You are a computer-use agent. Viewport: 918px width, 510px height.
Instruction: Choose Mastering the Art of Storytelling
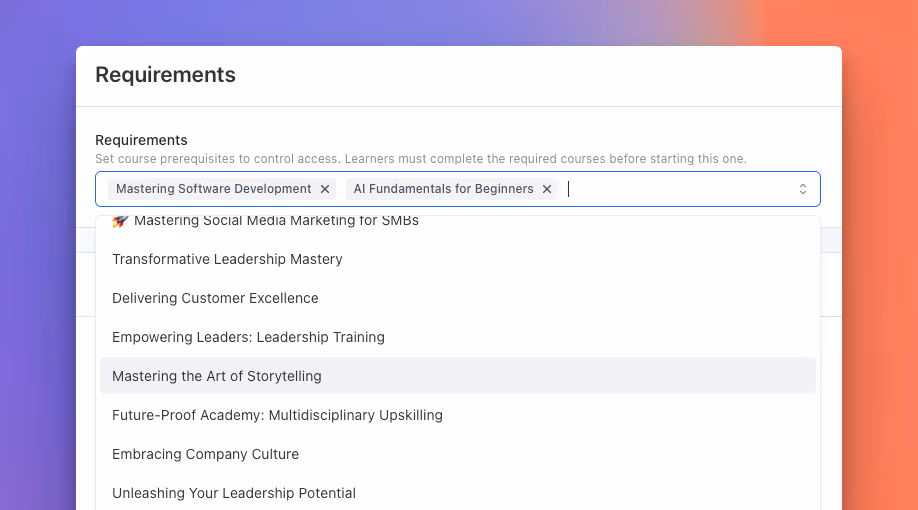(x=458, y=376)
